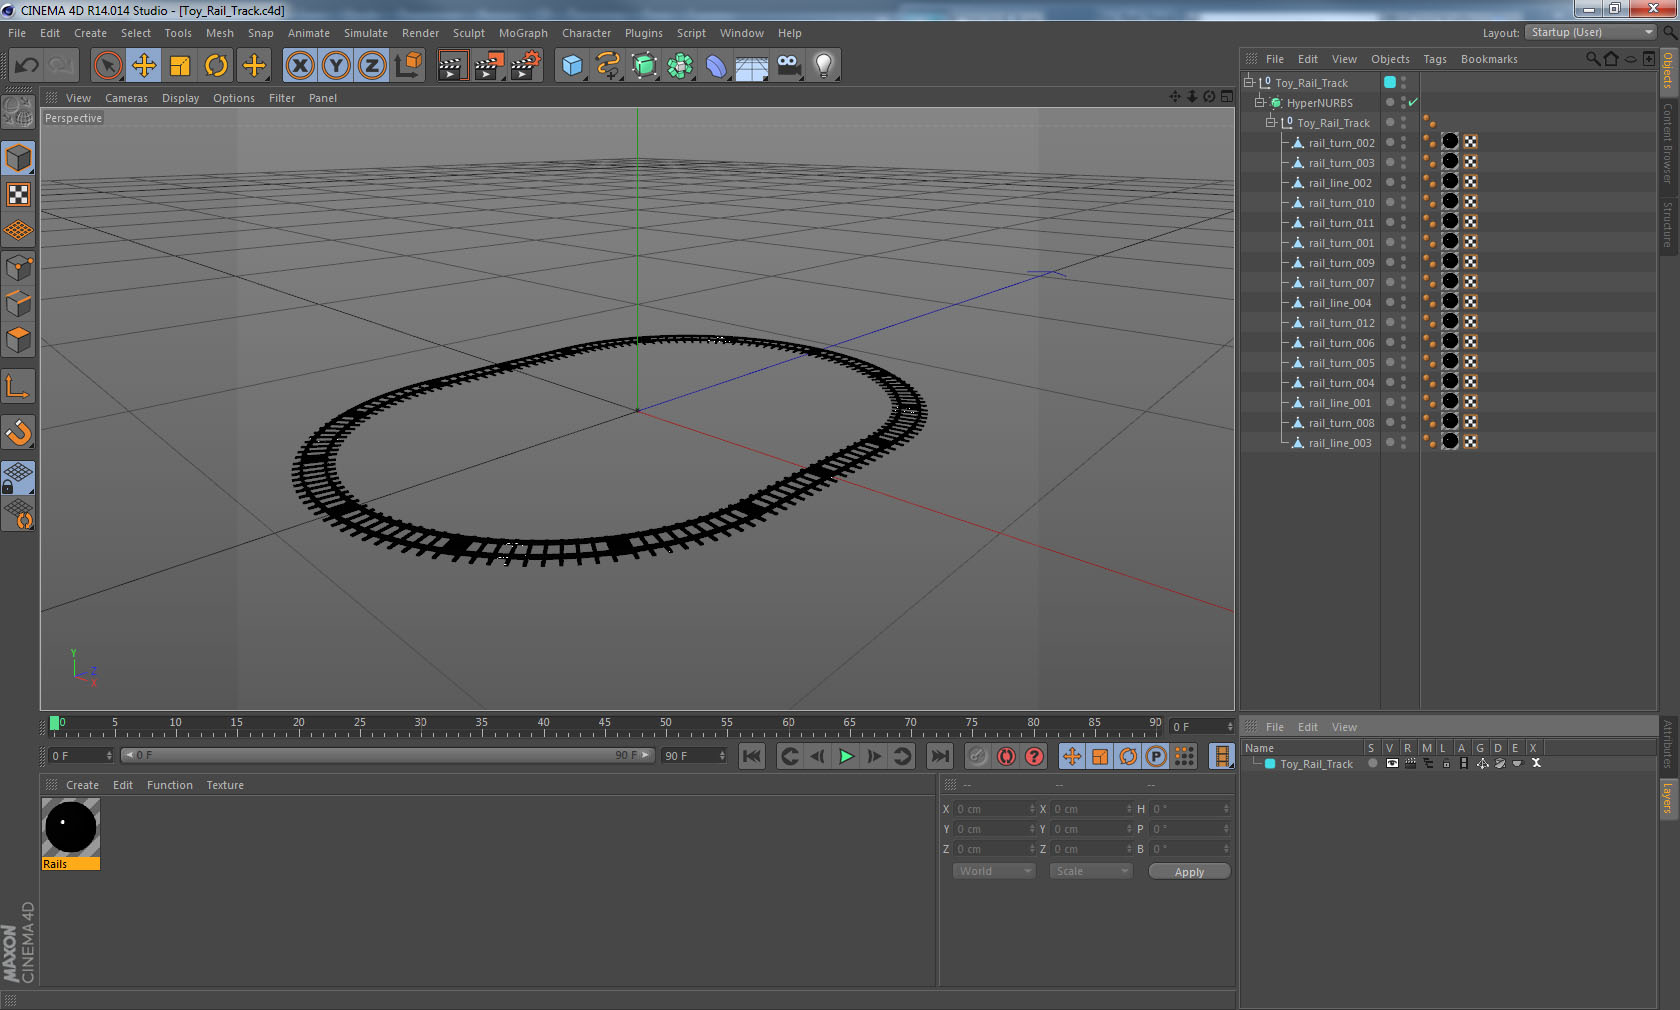The image size is (1680, 1010).
Task: Add a Camera object
Action: click(788, 66)
